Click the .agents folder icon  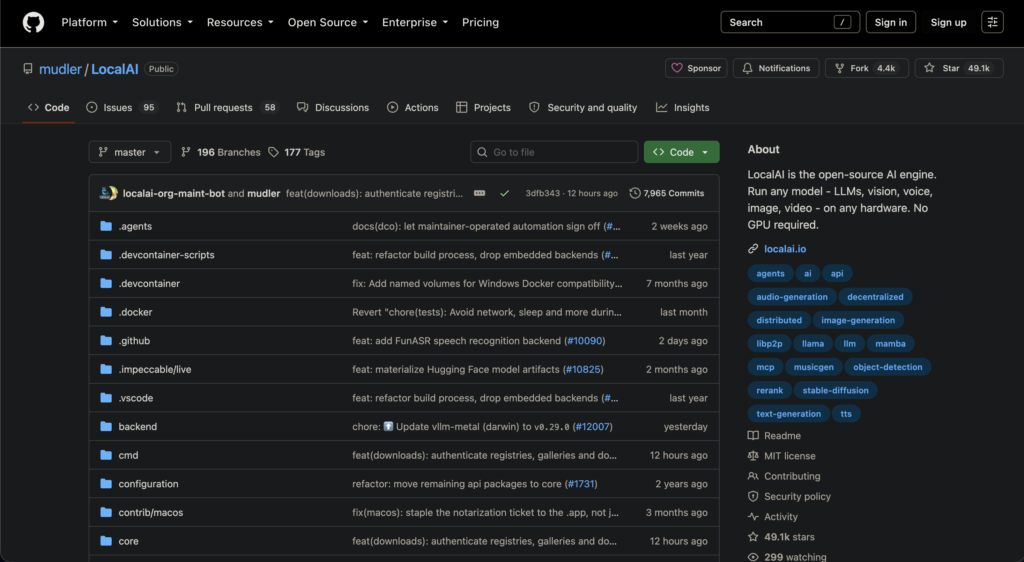(x=106, y=226)
